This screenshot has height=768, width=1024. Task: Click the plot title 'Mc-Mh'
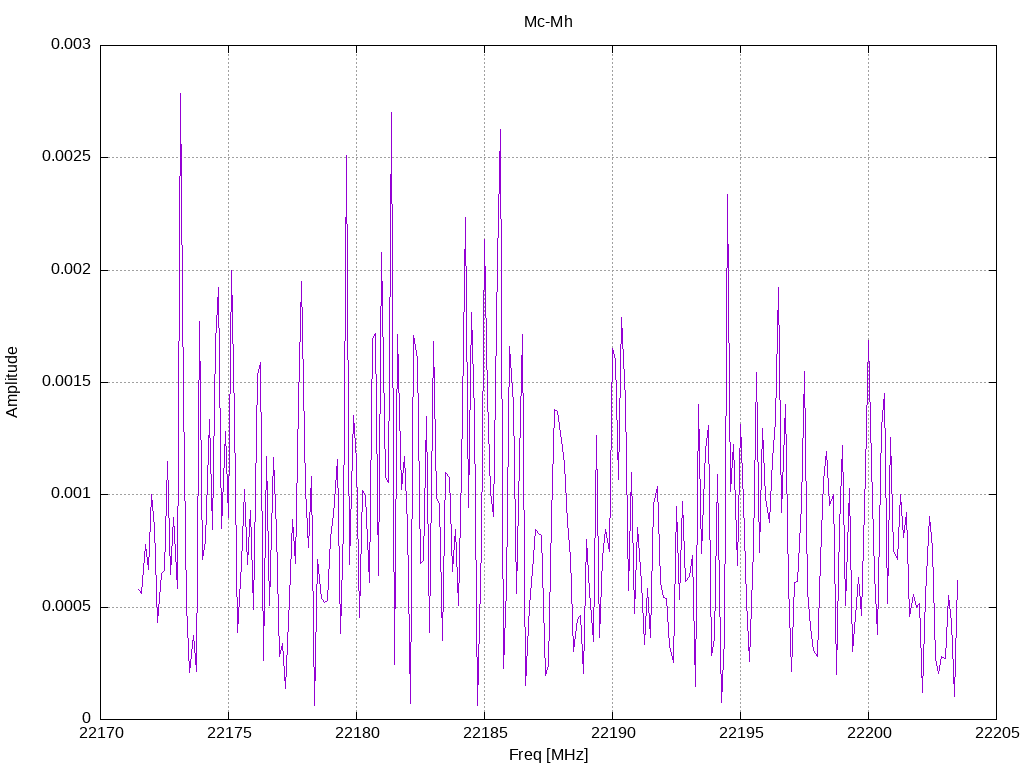548,22
